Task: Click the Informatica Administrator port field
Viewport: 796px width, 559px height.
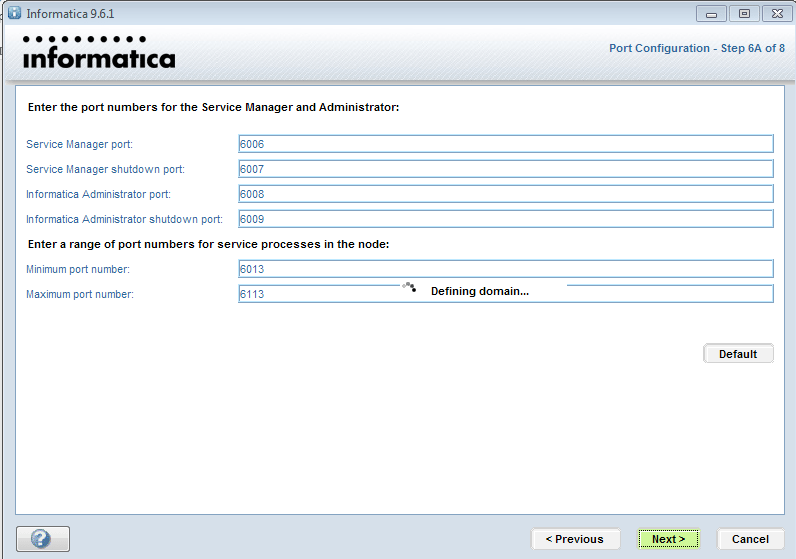Action: [506, 193]
